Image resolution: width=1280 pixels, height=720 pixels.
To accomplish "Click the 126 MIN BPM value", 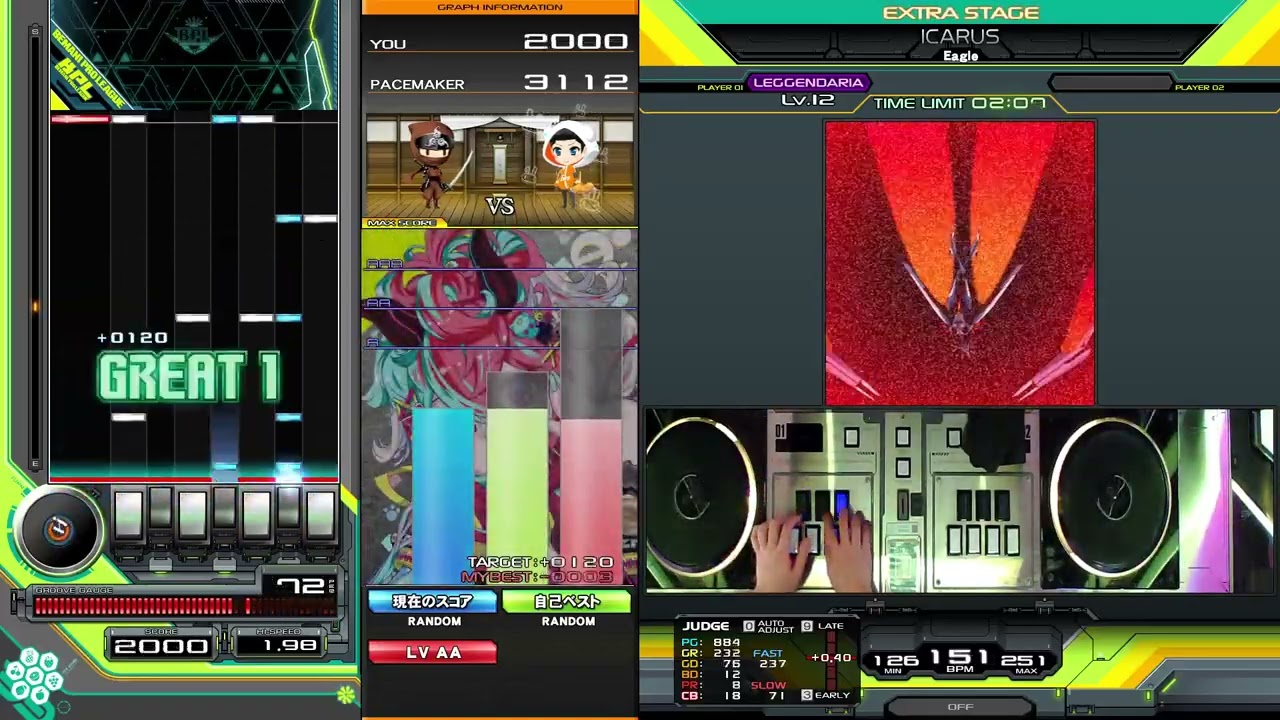I will [896, 660].
